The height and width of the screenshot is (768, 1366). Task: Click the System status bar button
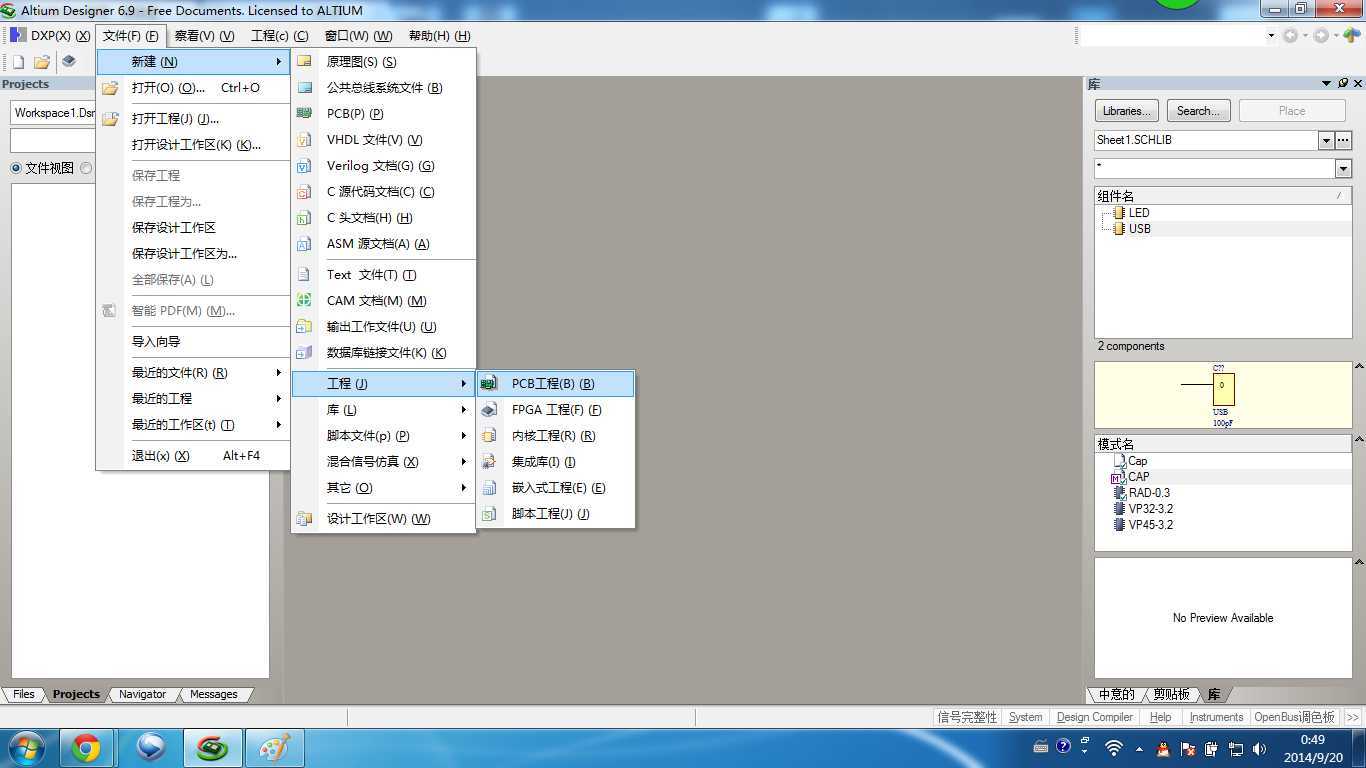[1025, 717]
